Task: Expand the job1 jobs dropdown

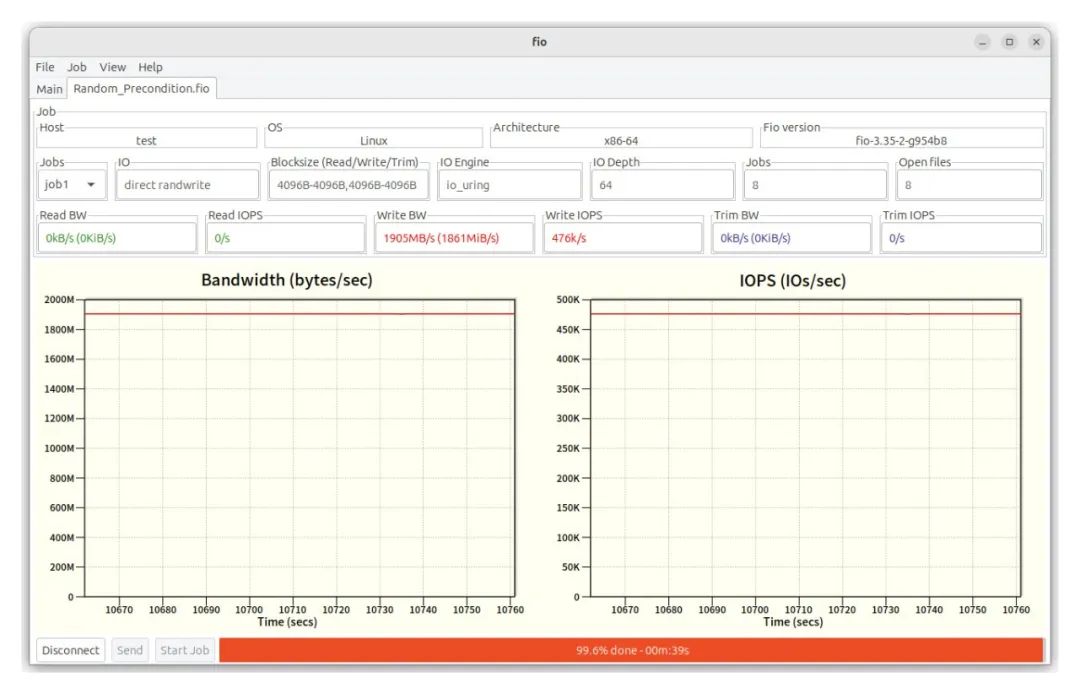Action: (x=72, y=185)
